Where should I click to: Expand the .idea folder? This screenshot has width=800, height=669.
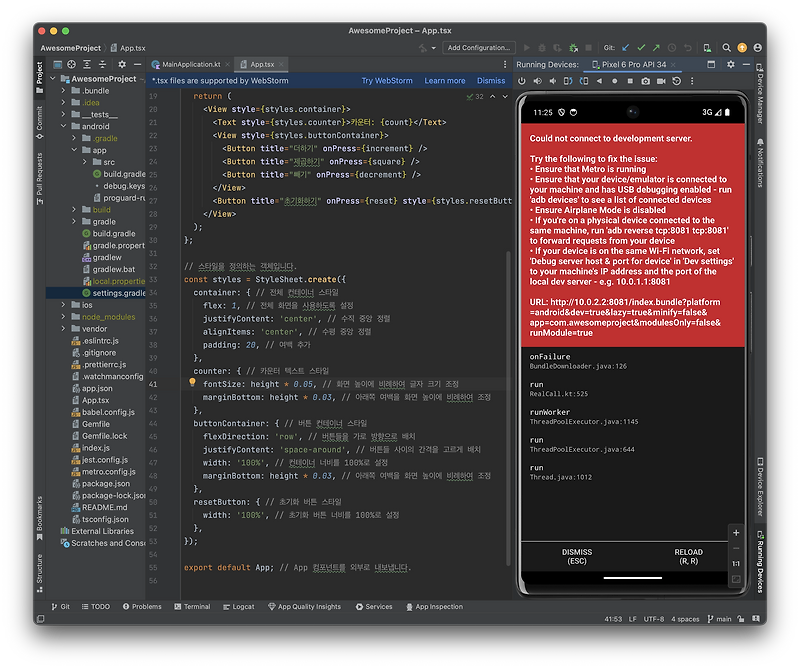click(x=63, y=102)
